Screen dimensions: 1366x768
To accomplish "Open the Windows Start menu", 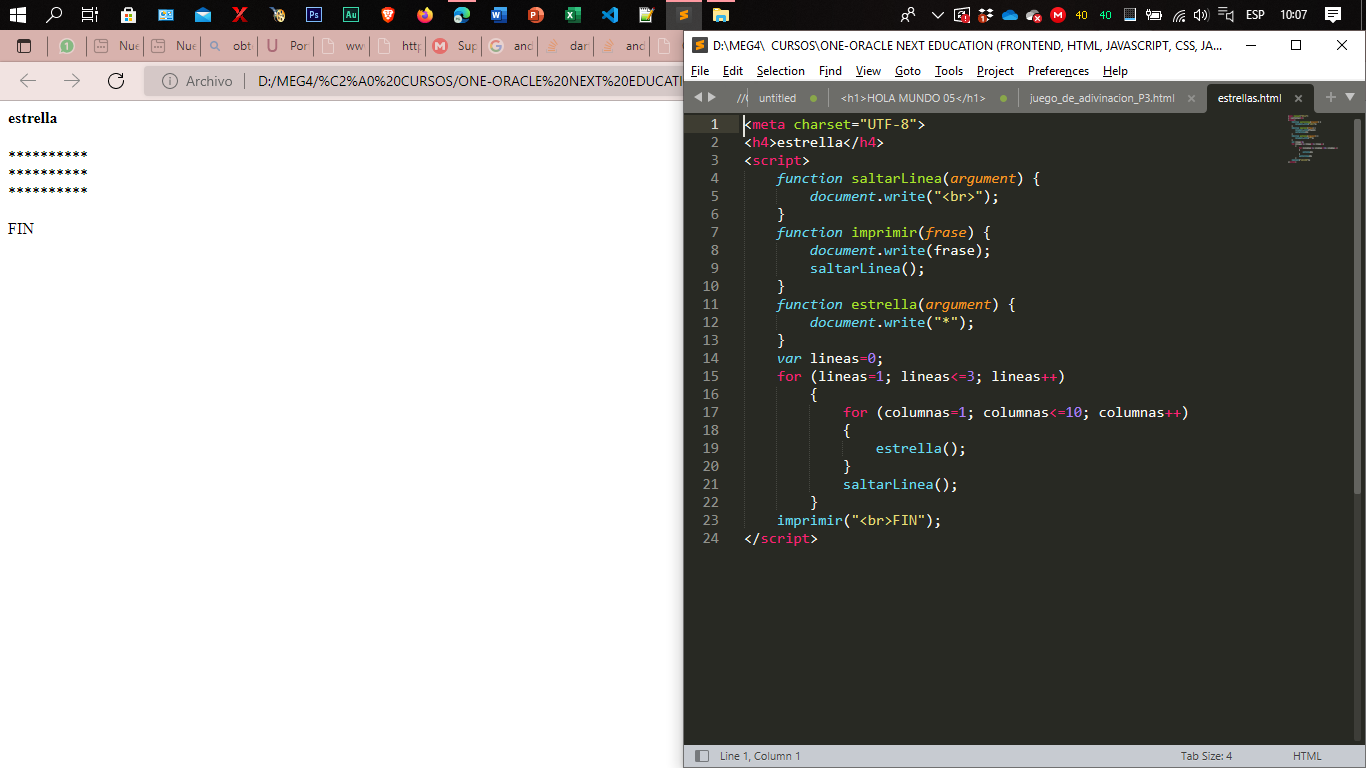I will 17,15.
